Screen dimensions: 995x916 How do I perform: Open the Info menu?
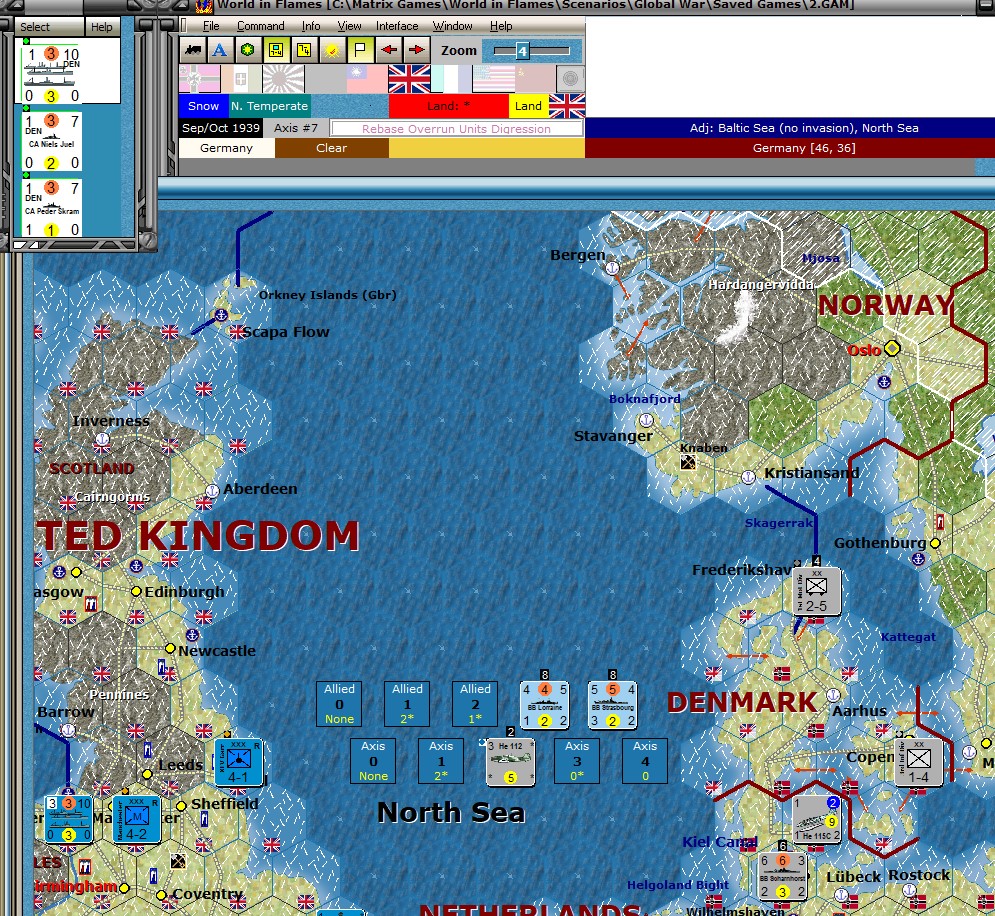(310, 26)
